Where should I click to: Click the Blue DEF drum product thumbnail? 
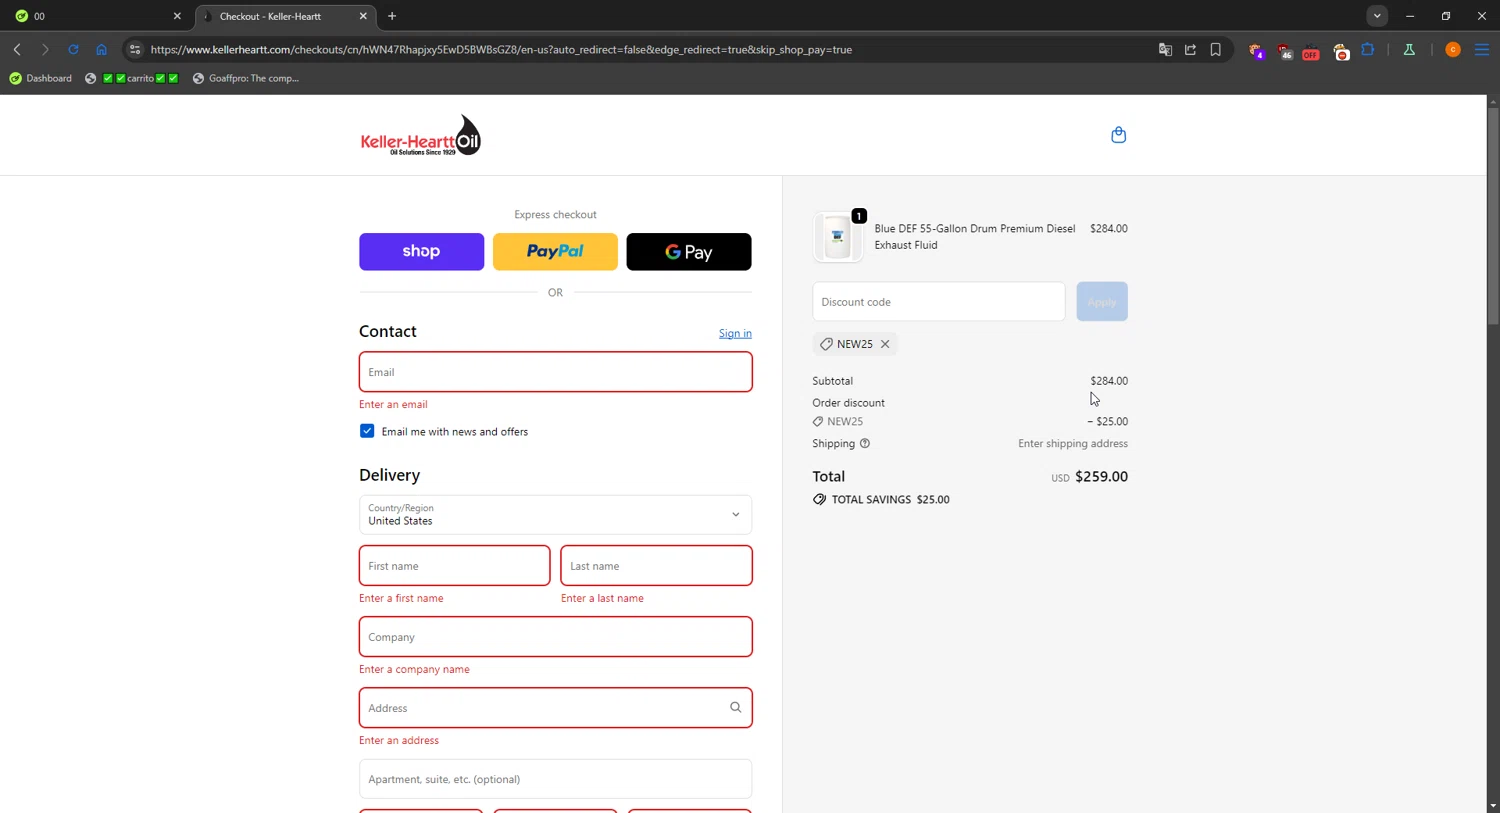(x=838, y=237)
